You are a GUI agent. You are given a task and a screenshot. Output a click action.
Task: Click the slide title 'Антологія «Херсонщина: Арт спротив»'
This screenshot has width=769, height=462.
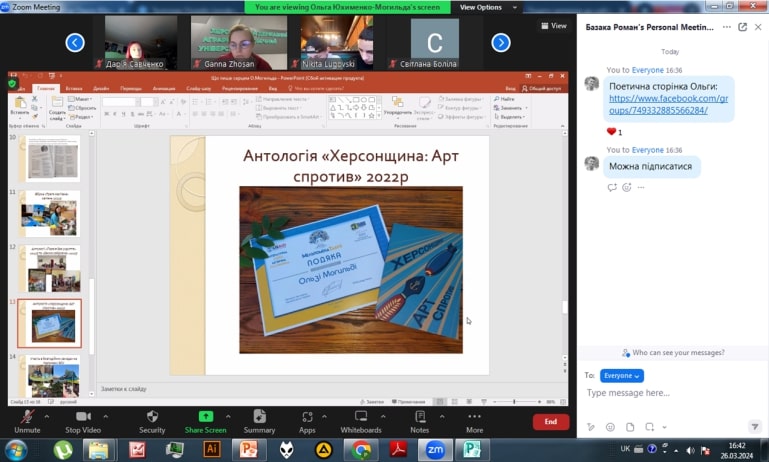351,166
